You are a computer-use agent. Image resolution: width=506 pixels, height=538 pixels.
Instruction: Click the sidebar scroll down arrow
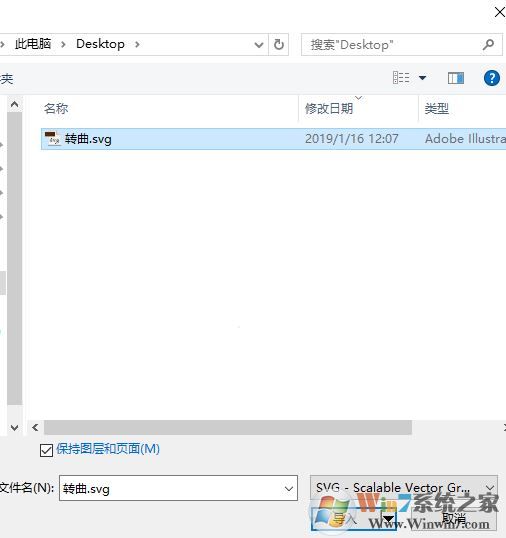(14, 428)
